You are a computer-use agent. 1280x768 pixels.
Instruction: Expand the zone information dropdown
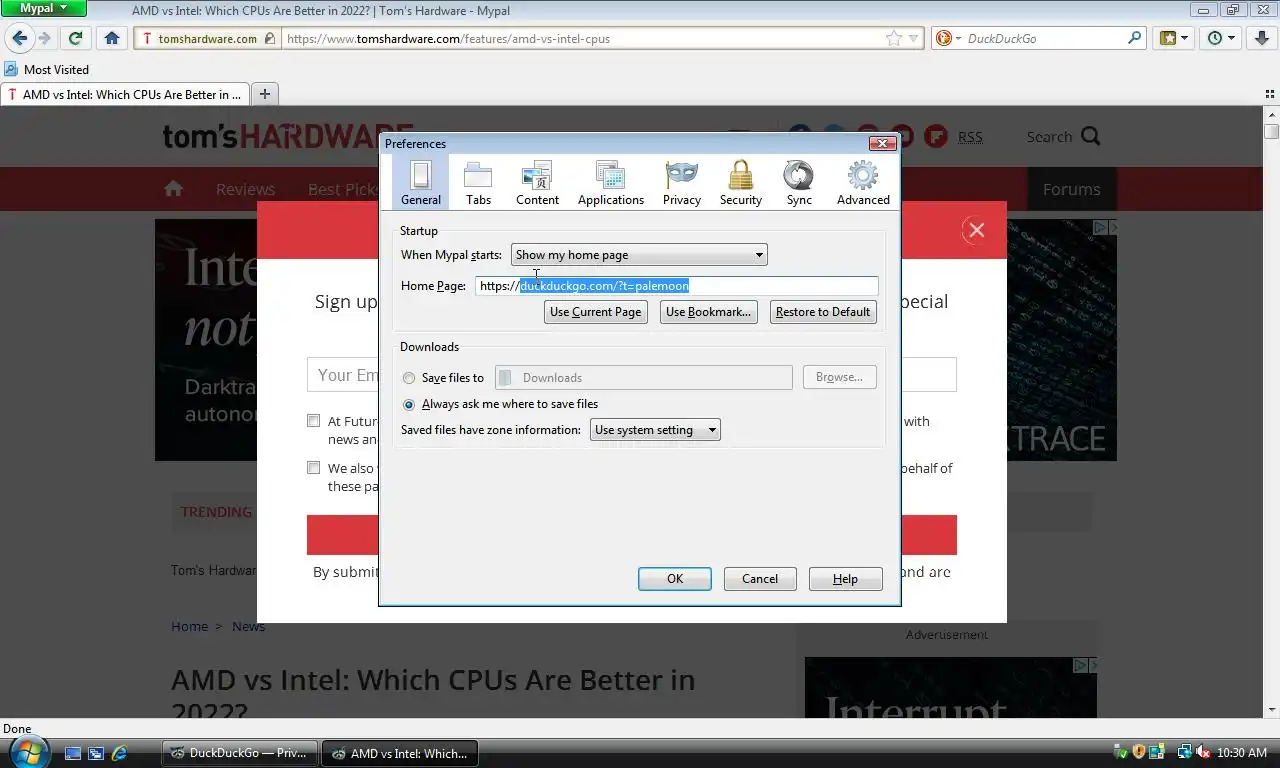[655, 430]
